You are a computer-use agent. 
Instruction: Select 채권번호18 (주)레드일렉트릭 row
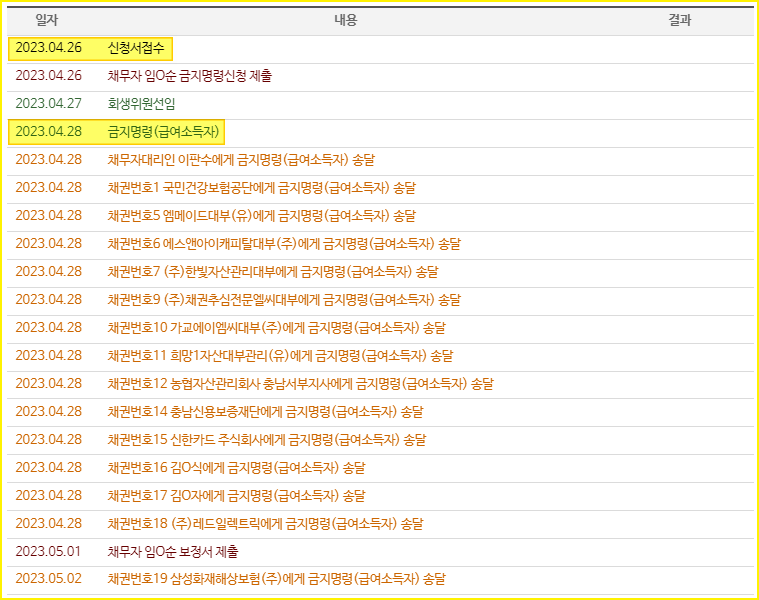coord(380,525)
